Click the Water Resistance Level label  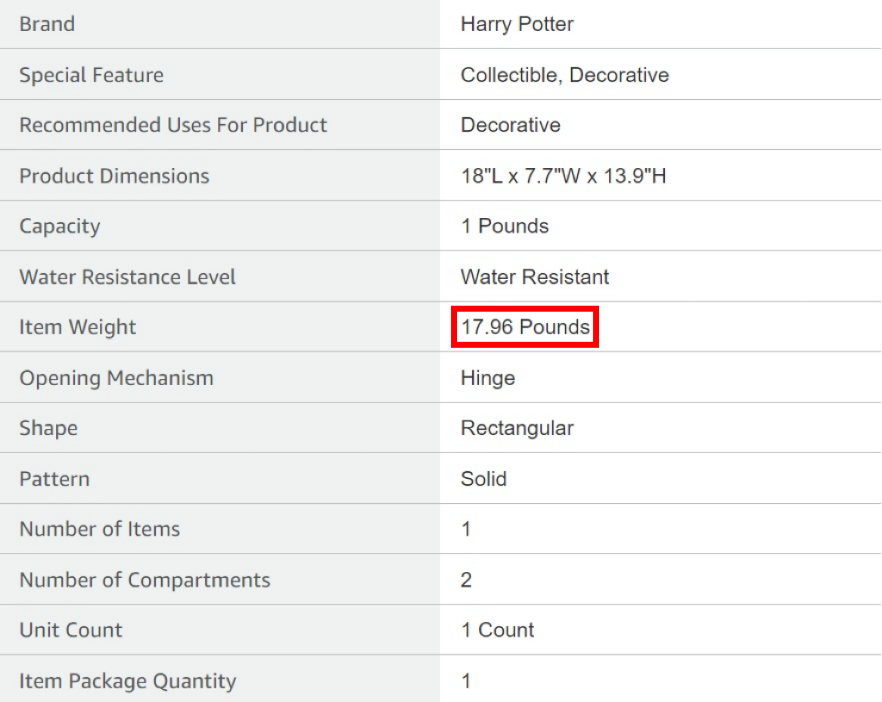click(x=128, y=277)
